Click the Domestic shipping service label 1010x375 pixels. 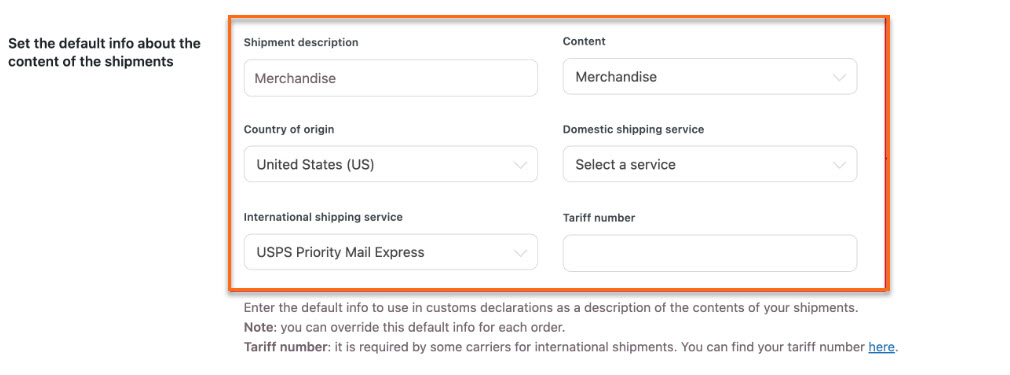click(x=633, y=130)
